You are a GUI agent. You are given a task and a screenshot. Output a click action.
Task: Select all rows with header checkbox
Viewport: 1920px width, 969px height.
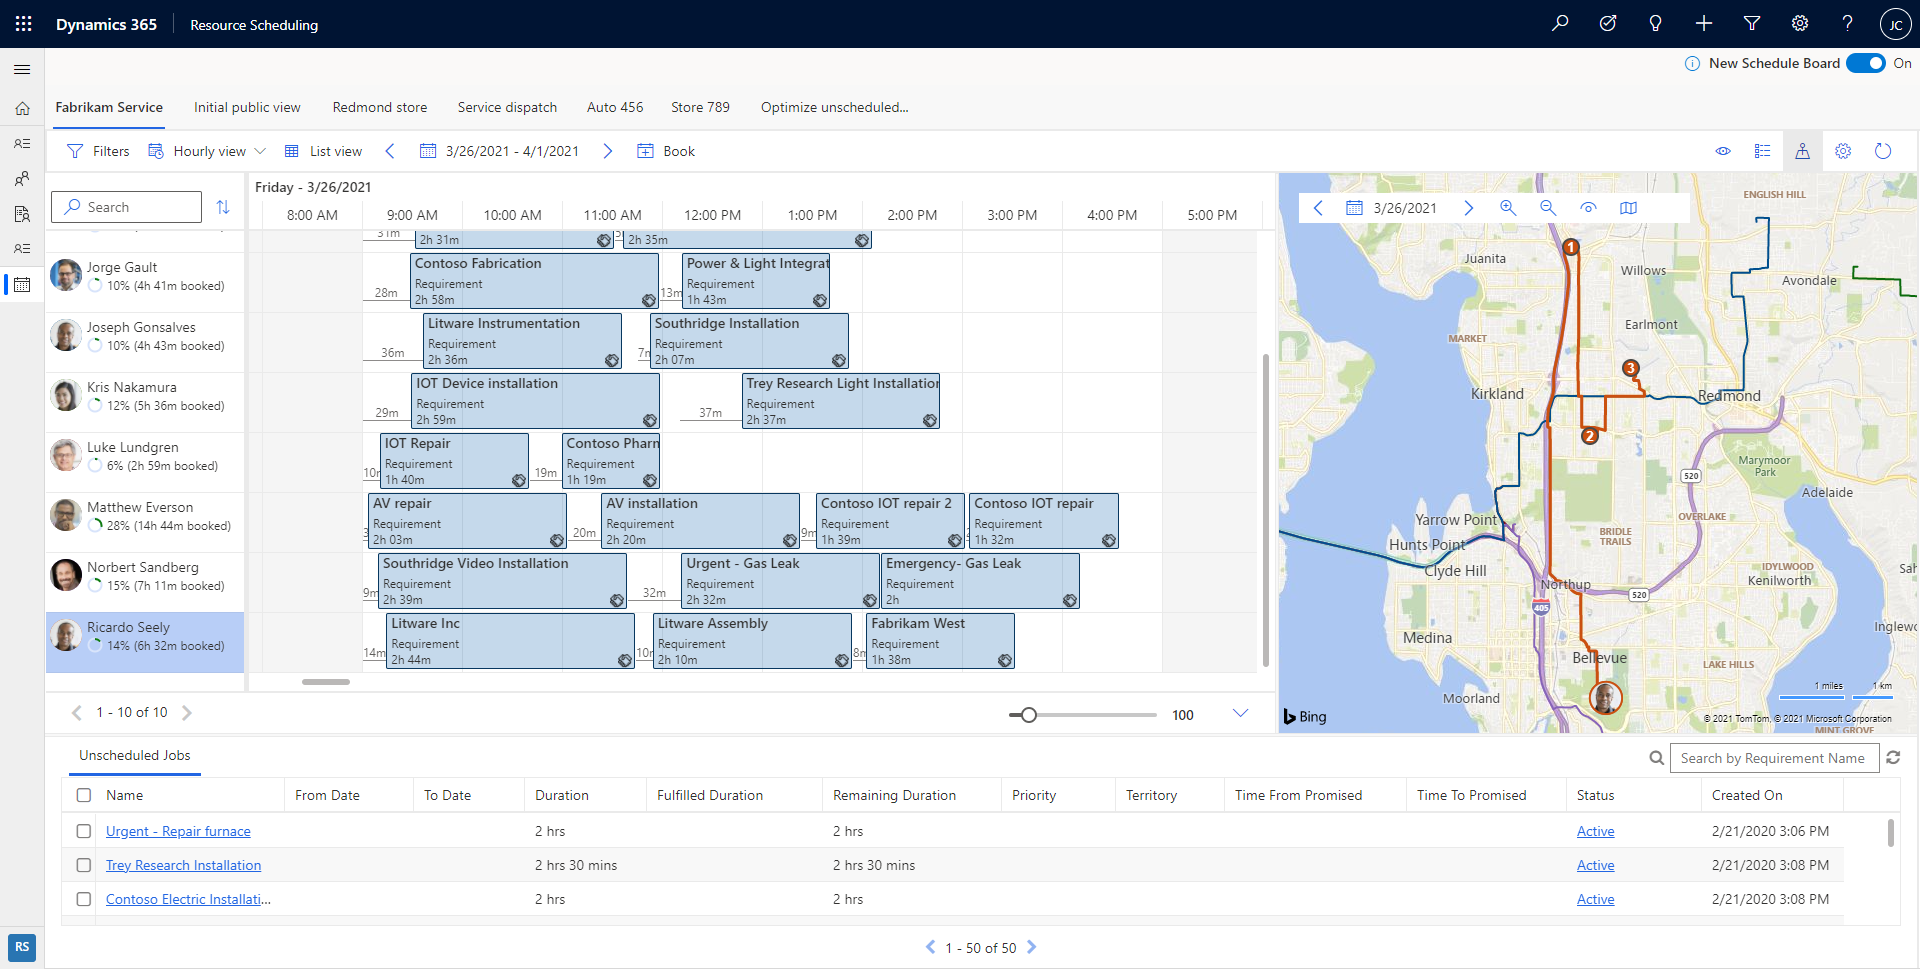point(84,795)
